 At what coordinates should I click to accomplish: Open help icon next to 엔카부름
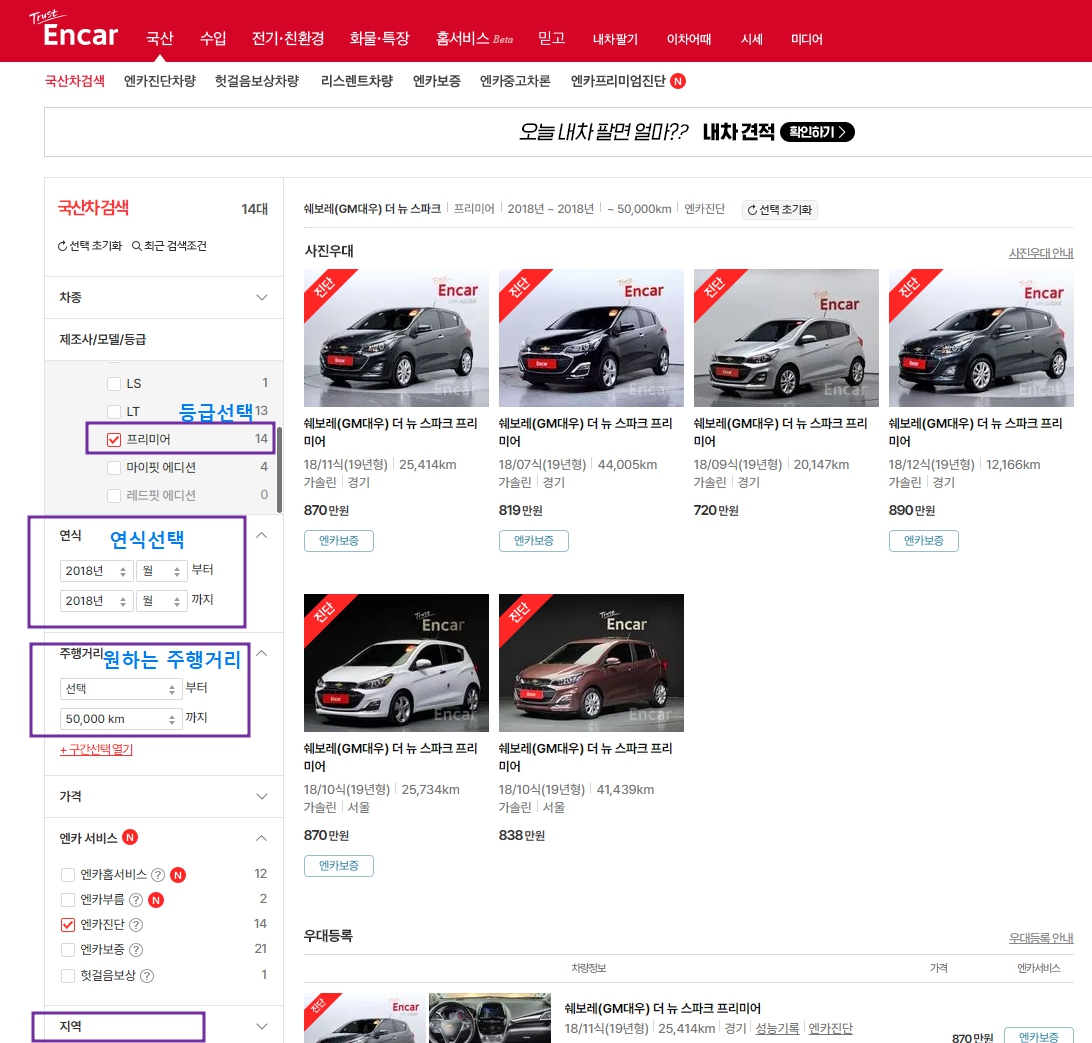click(136, 900)
